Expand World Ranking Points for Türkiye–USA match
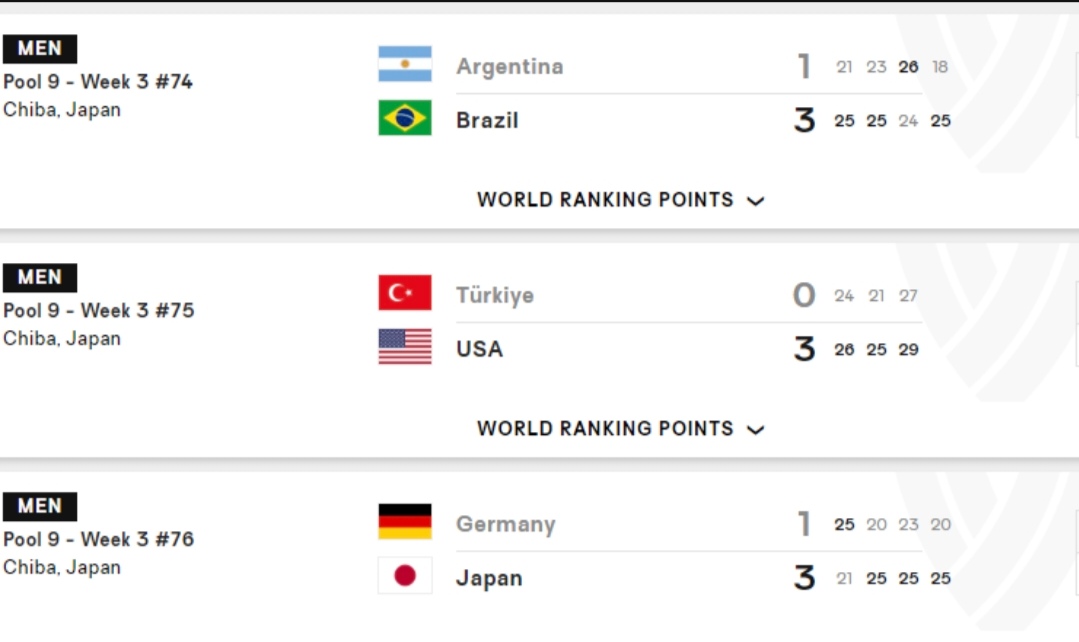Image resolution: width=1079 pixels, height=642 pixels. (x=621, y=429)
